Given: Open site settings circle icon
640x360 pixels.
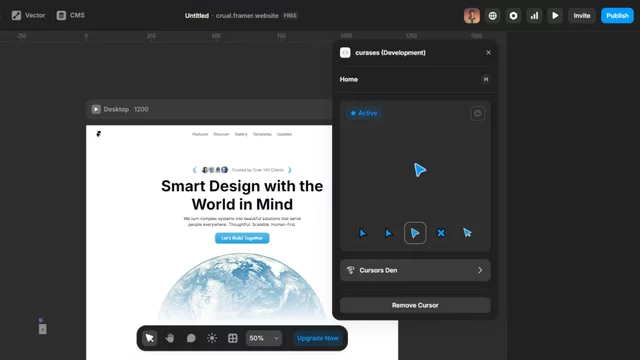Looking at the screenshot, I should point(513,16).
